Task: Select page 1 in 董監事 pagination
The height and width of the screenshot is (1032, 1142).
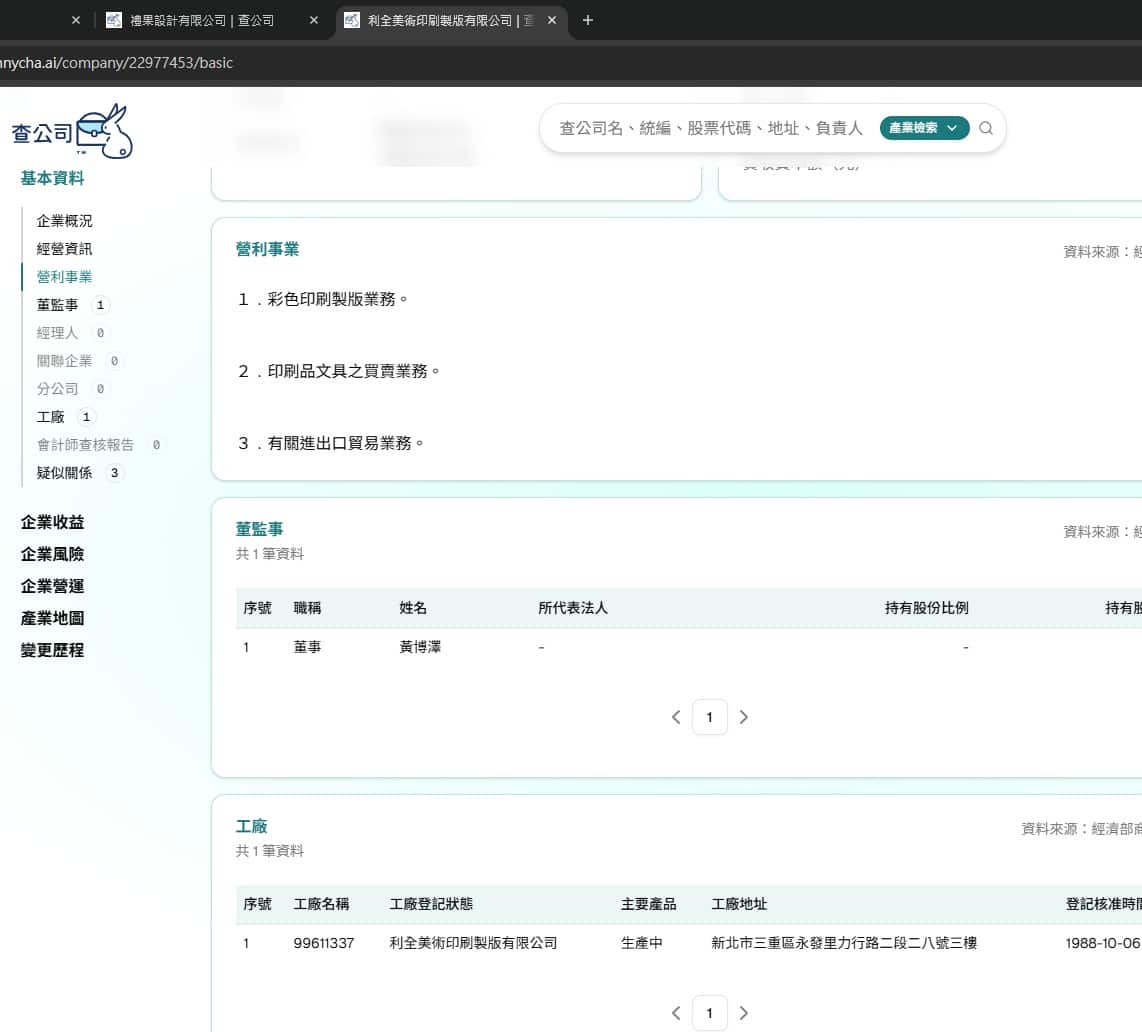Action: [709, 717]
